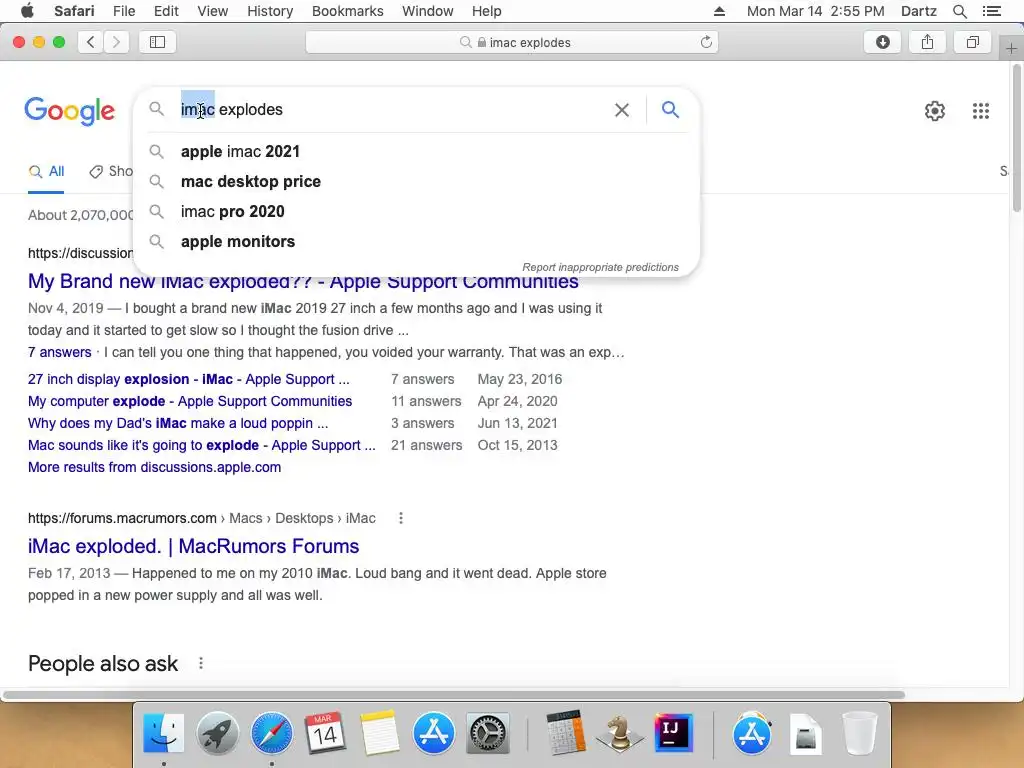The image size is (1024, 768).
Task: Open Trash in the Dock
Action: 859,733
